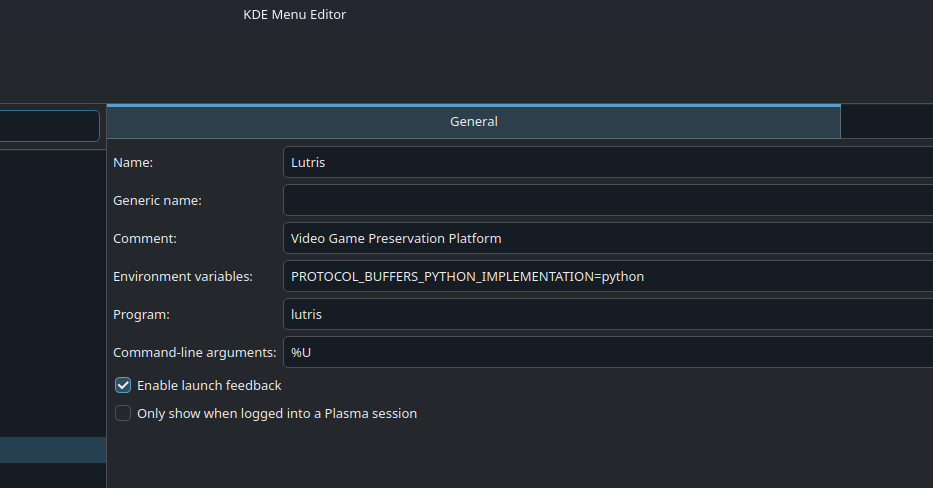Screen dimensions: 933x488
Task: Click the Environment variables input field
Action: click(607, 276)
